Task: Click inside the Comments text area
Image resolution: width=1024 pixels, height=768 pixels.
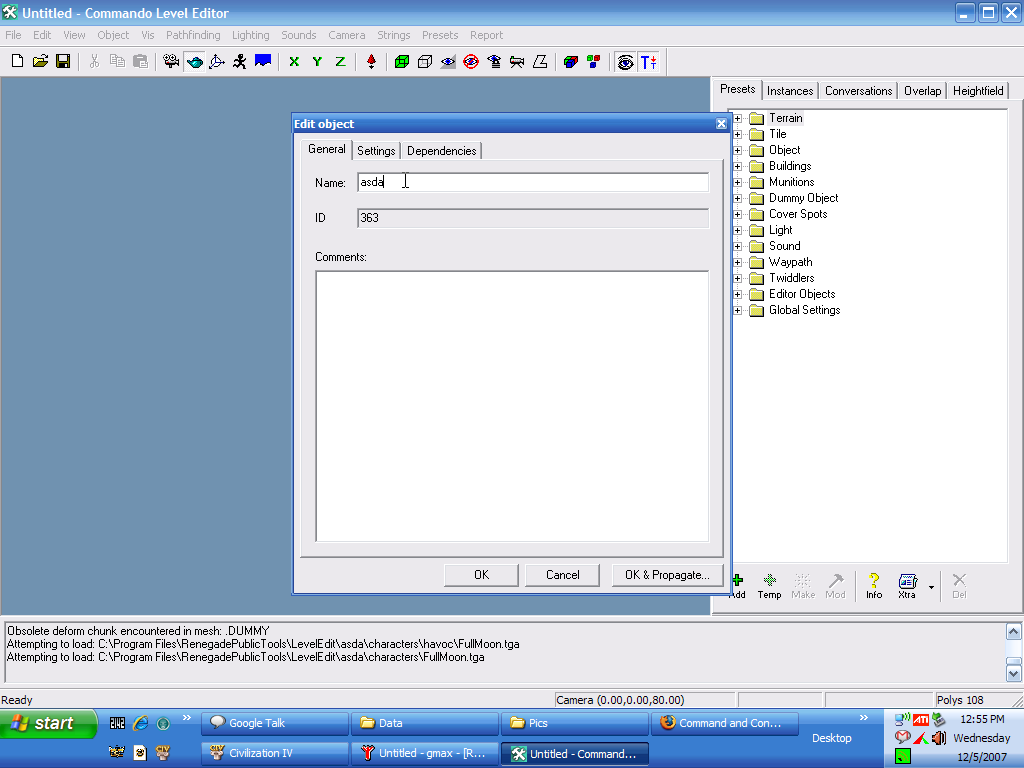Action: pyautogui.click(x=512, y=405)
